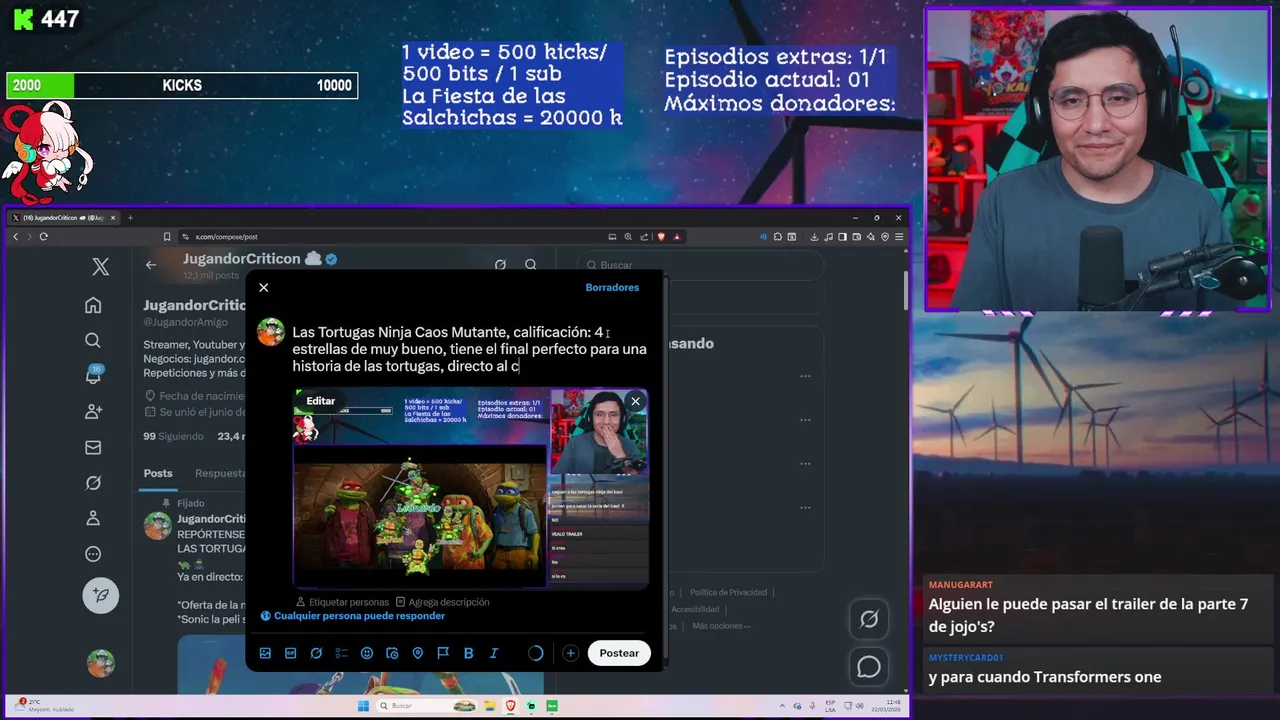1280x720 pixels.
Task: Open Notifications bell with badge
Action: 93,375
